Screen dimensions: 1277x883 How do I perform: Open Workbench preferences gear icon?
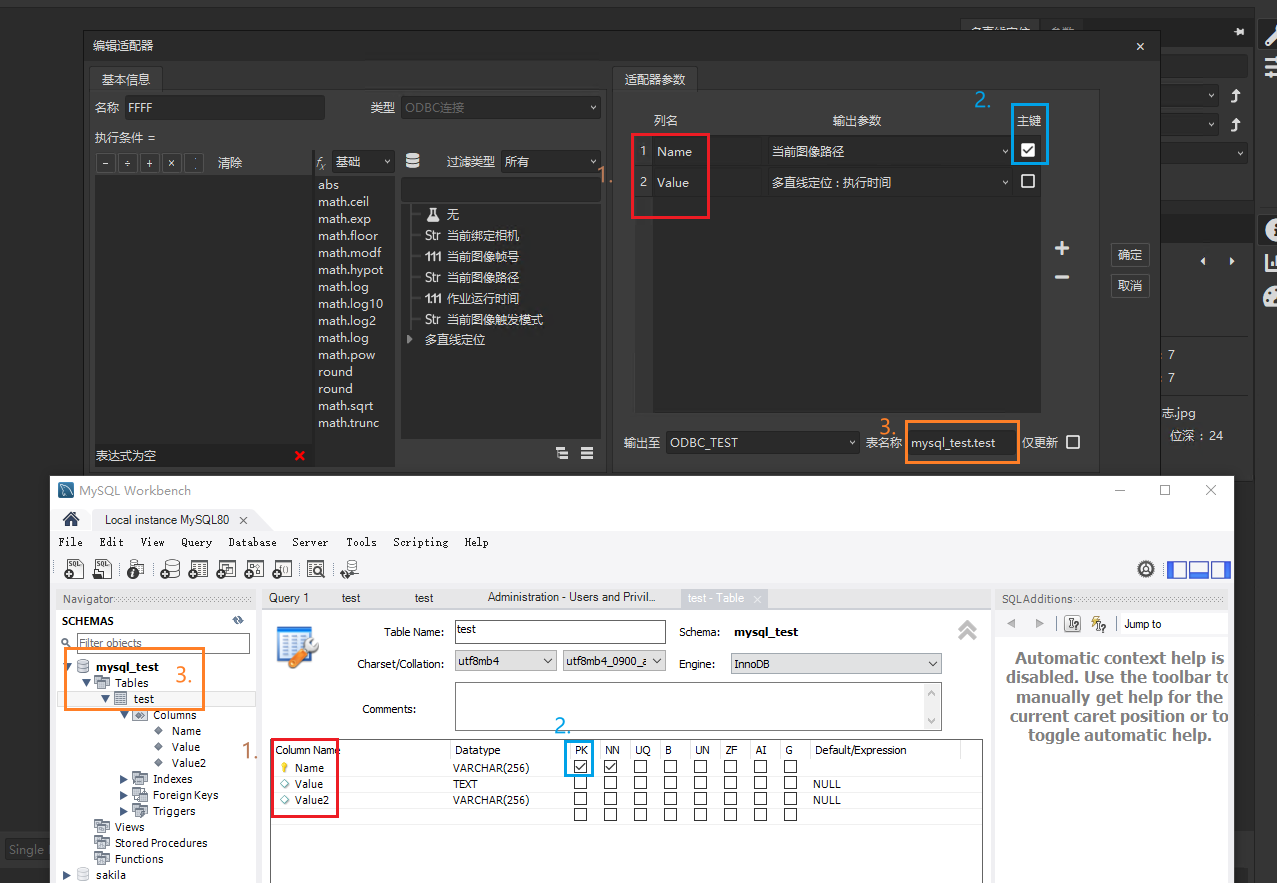pyautogui.click(x=1146, y=569)
